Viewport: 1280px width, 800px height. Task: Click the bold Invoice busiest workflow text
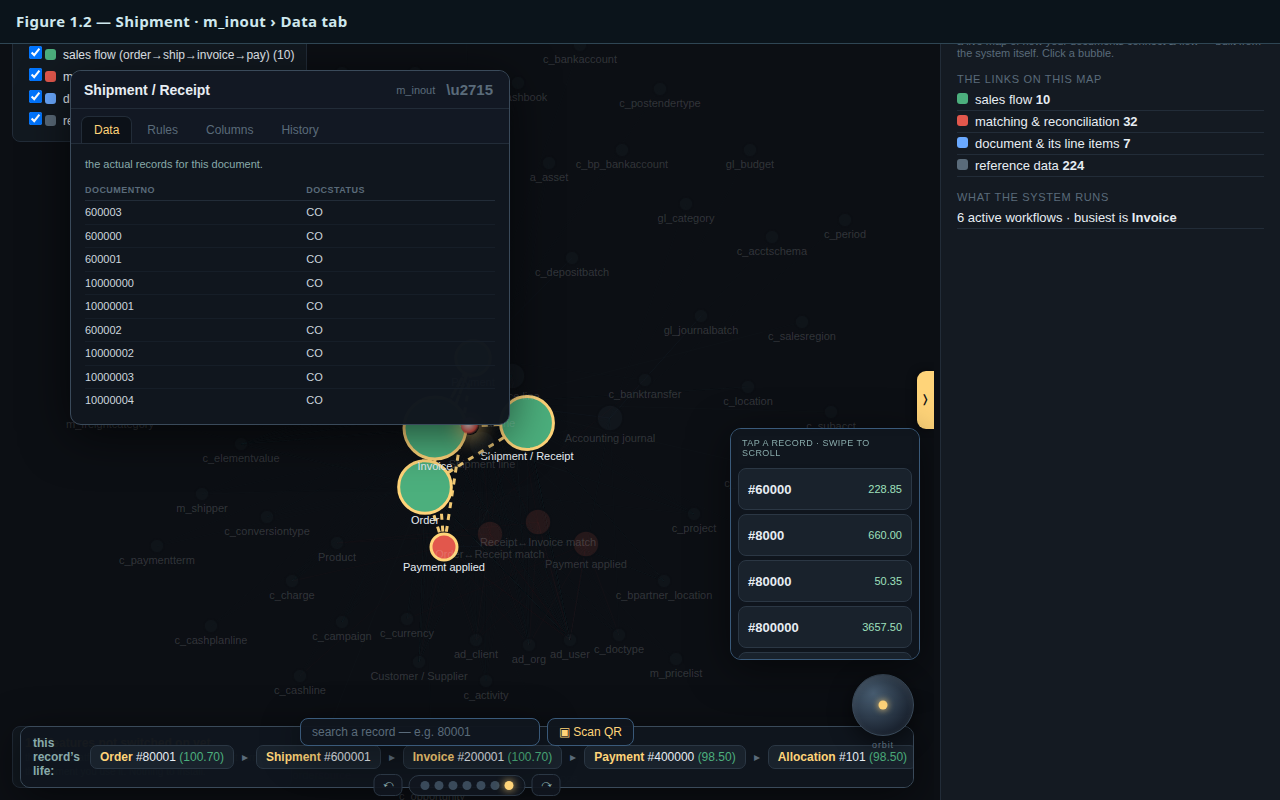point(1154,217)
